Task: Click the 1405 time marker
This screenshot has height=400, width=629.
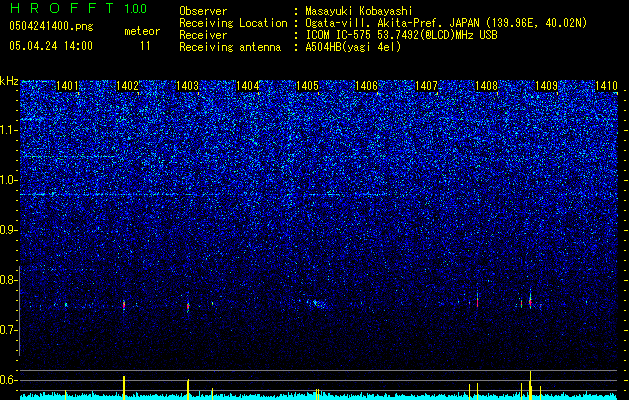Action: tap(307, 86)
